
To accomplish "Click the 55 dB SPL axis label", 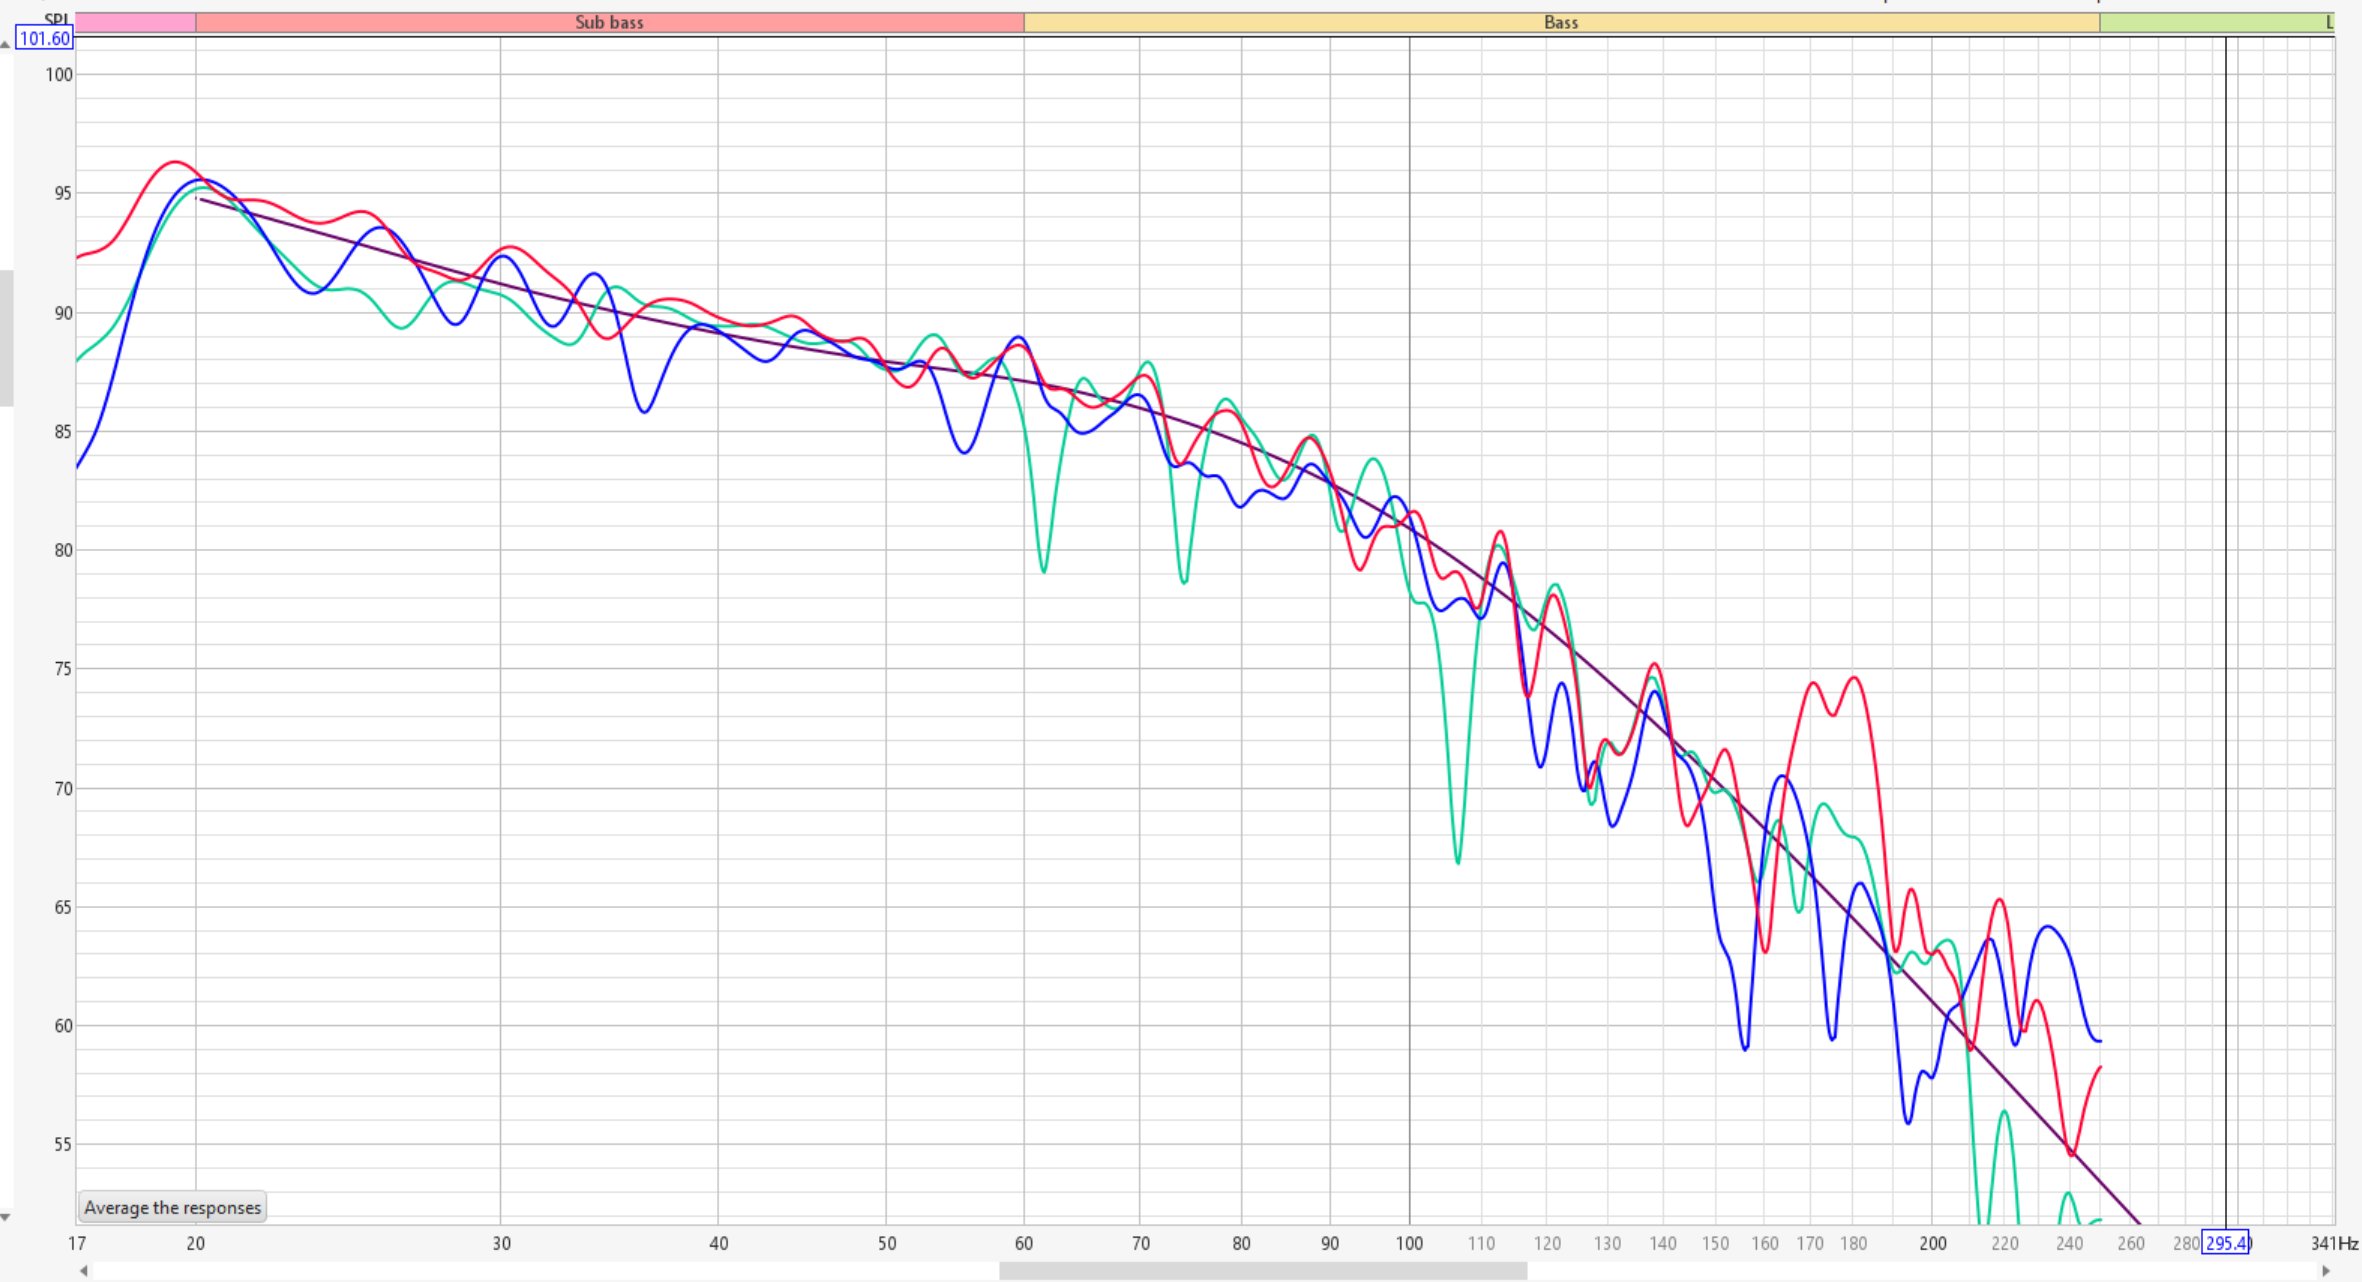I will click(63, 1144).
